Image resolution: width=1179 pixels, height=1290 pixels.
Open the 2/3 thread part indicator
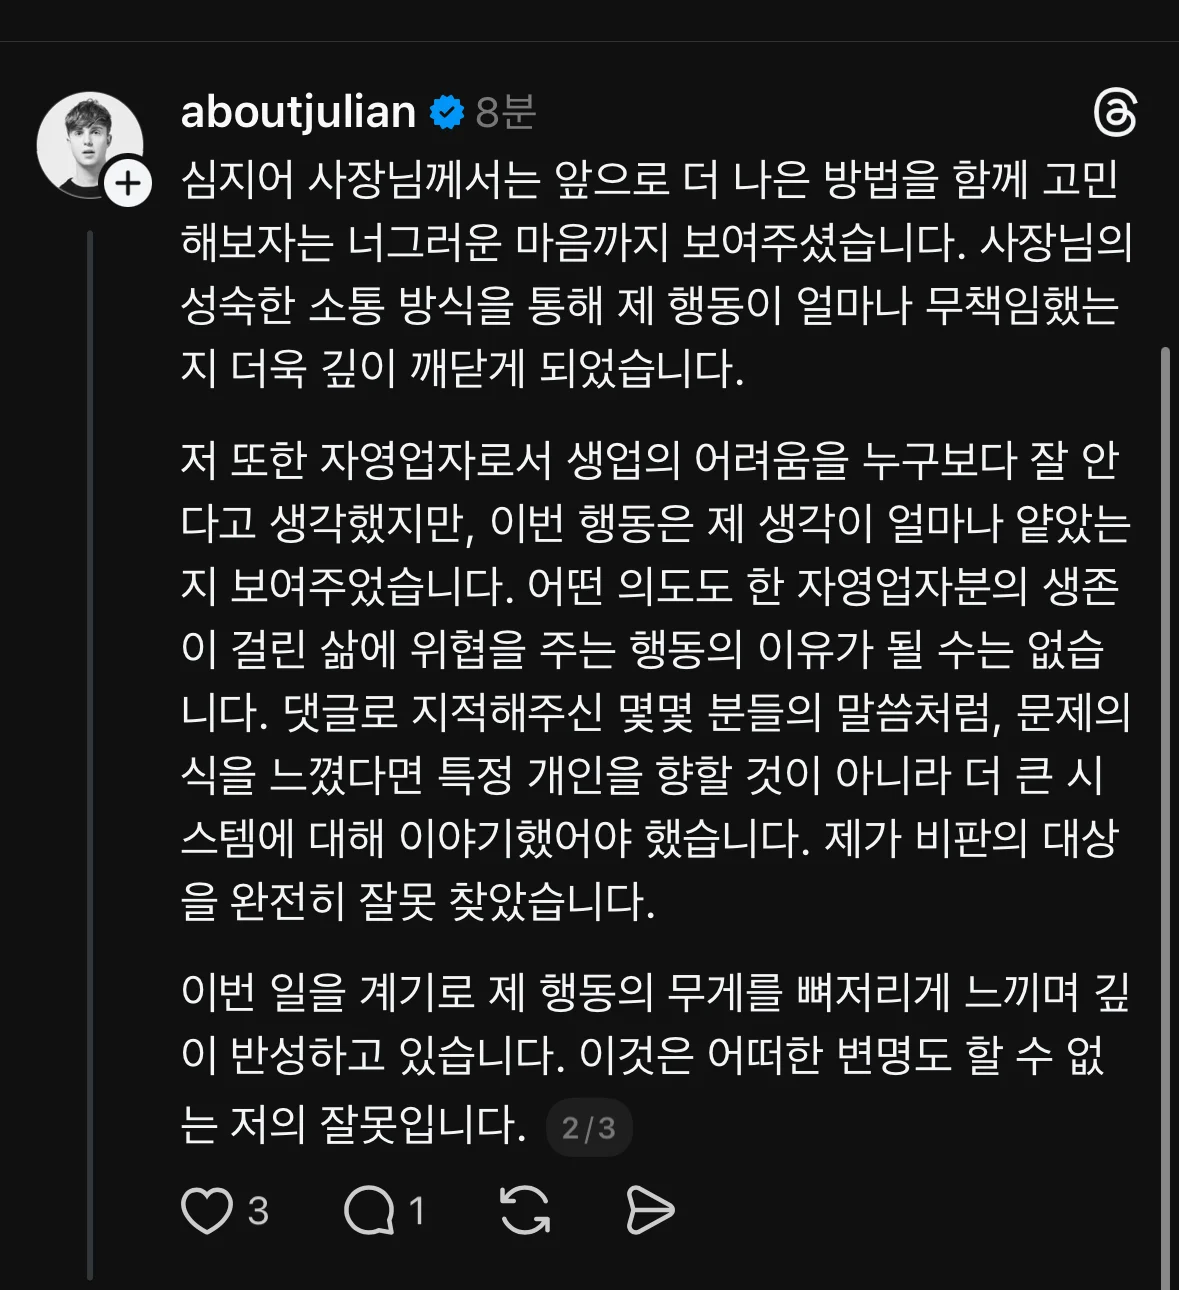[589, 1128]
